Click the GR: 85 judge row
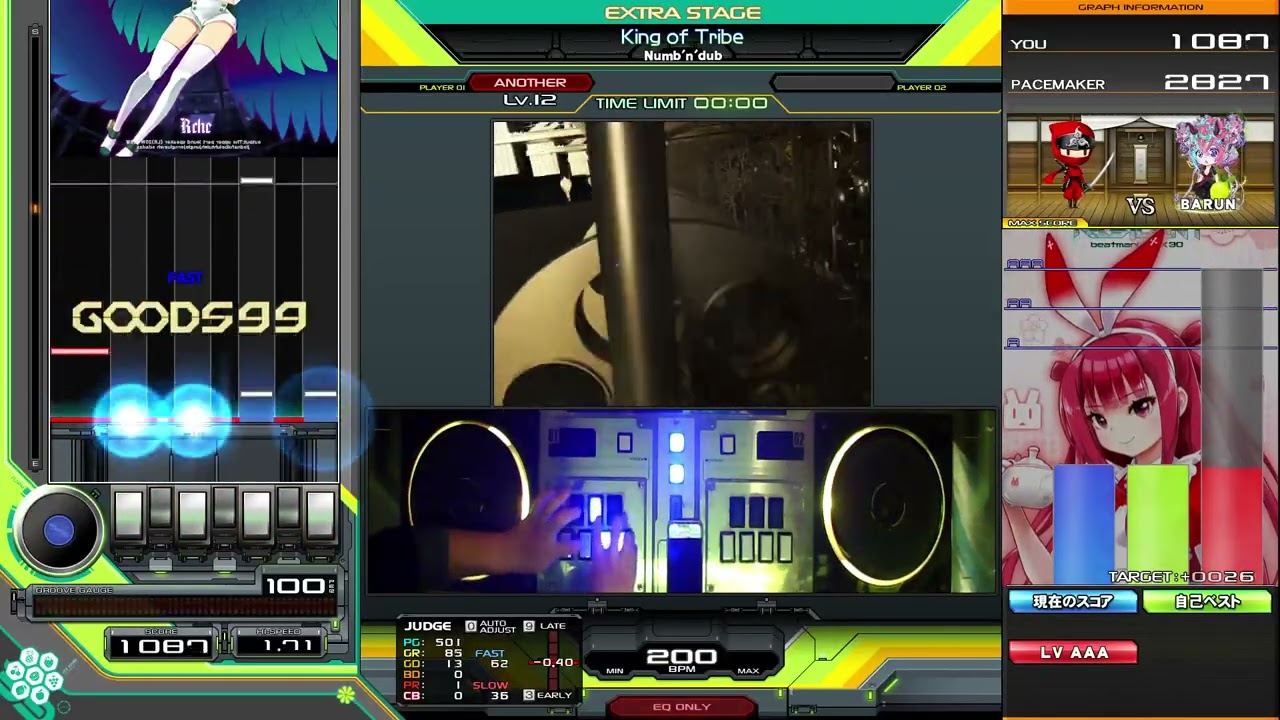Viewport: 1280px width, 720px height. [x=433, y=653]
